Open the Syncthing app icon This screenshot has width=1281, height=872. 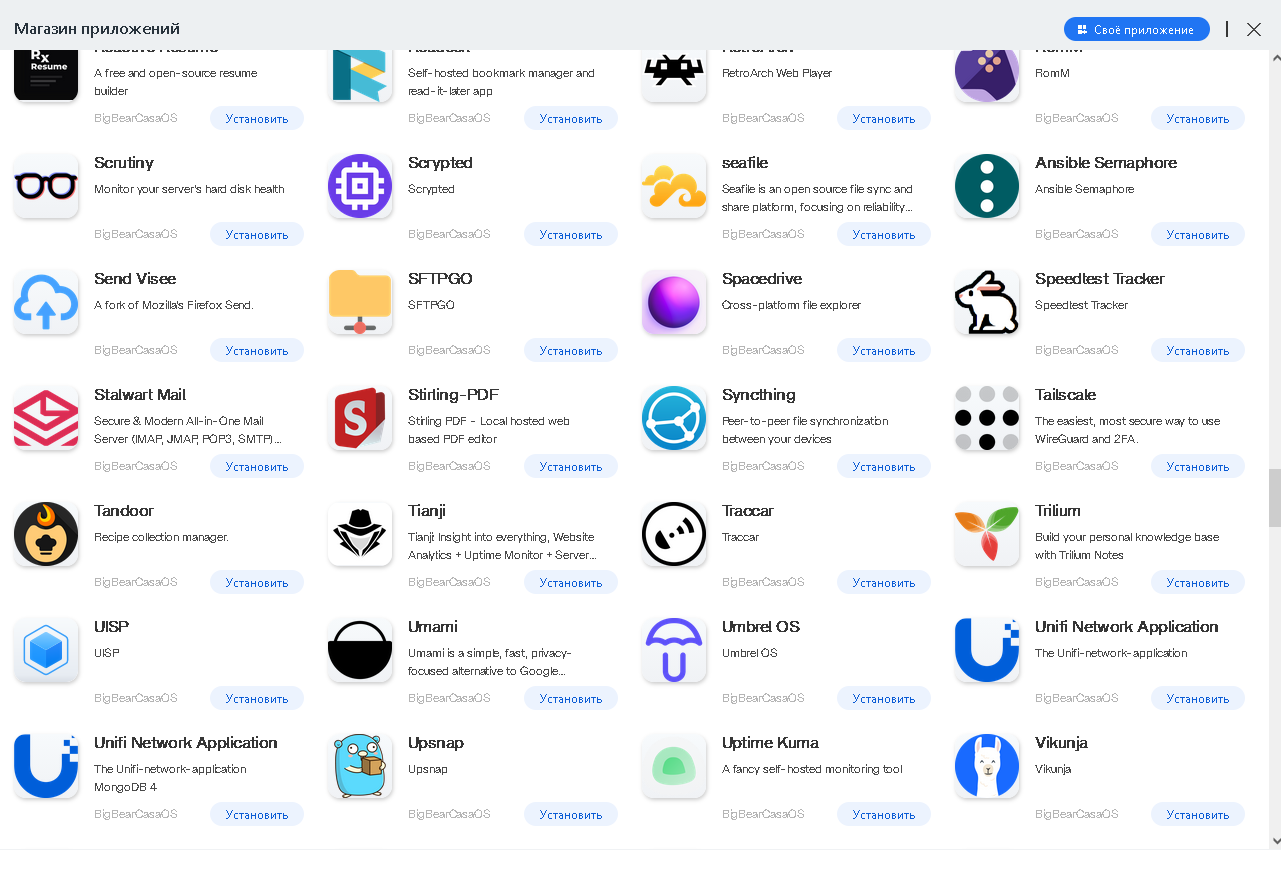tap(674, 418)
